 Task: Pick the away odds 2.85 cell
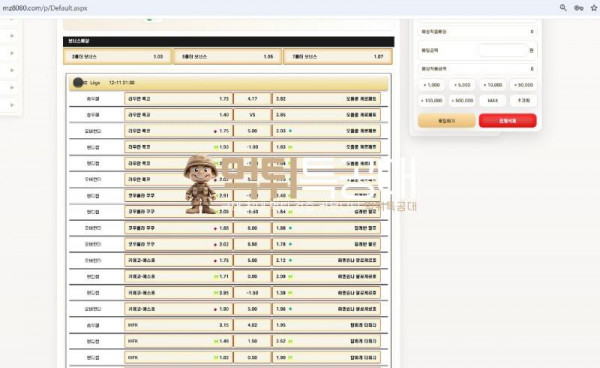coord(326,115)
